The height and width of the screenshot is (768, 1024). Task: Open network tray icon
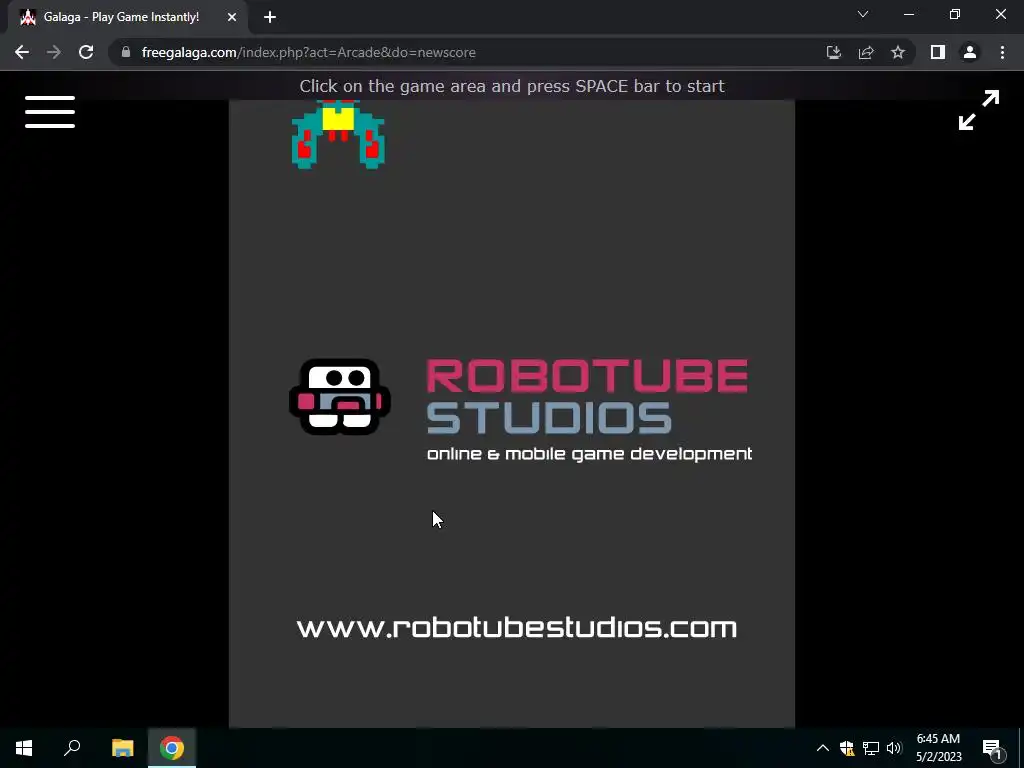pos(871,748)
